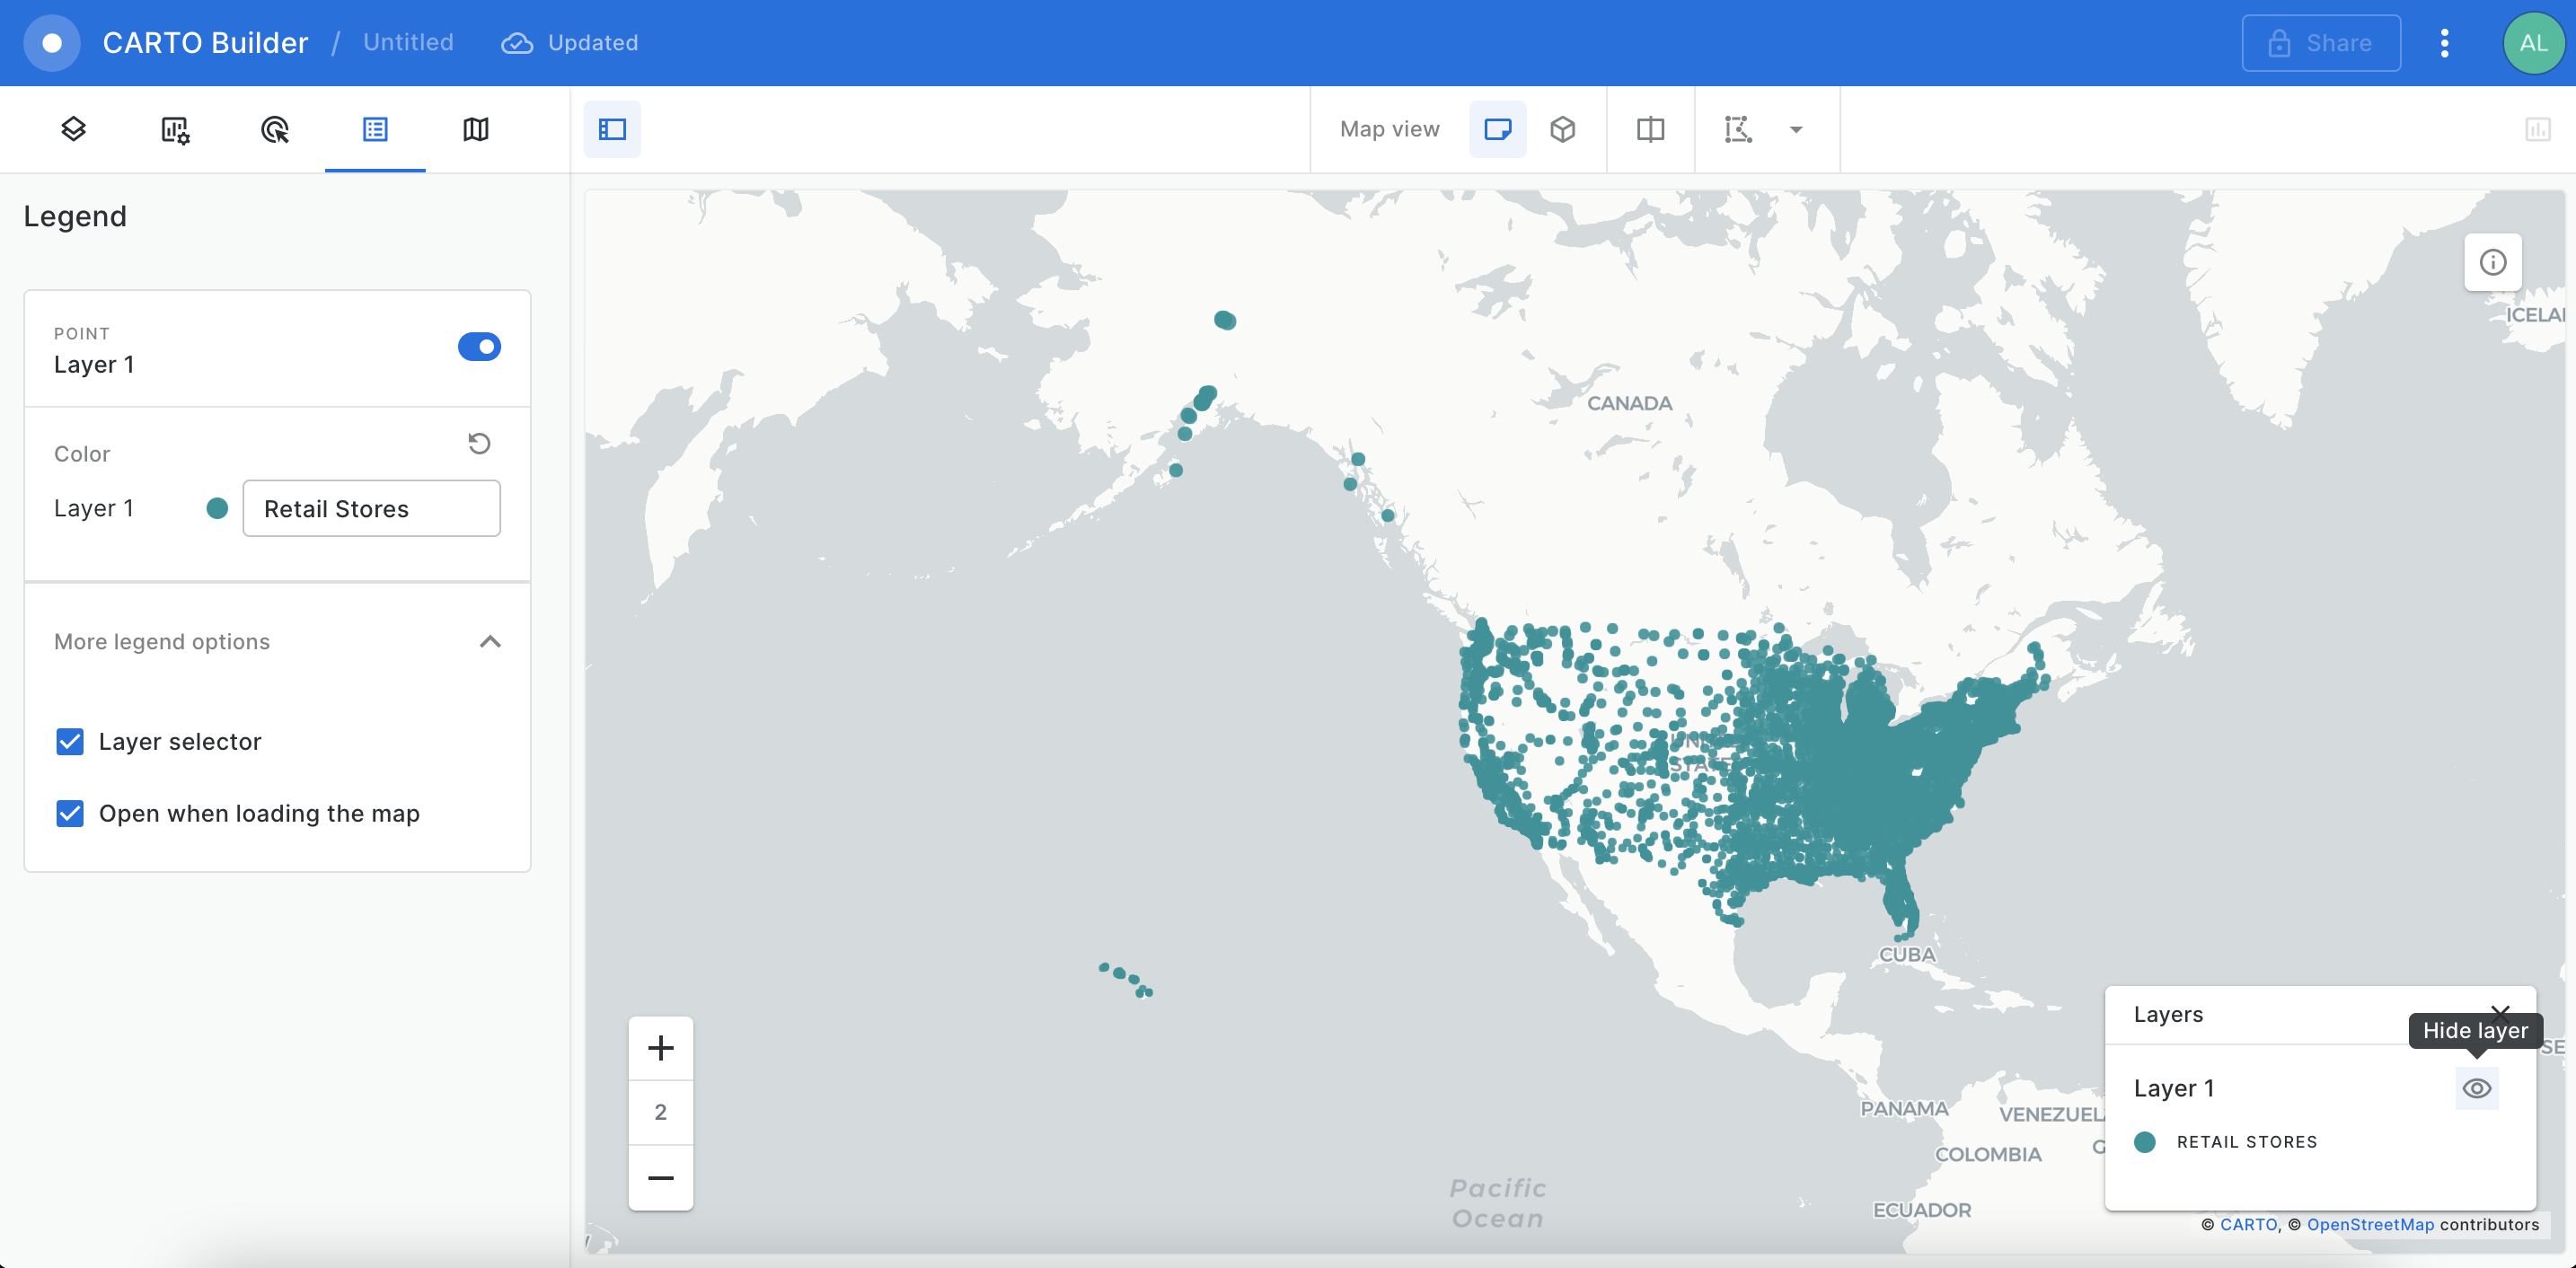Toggle Layer 1 legend switch
The image size is (2576, 1268).
[x=479, y=347]
